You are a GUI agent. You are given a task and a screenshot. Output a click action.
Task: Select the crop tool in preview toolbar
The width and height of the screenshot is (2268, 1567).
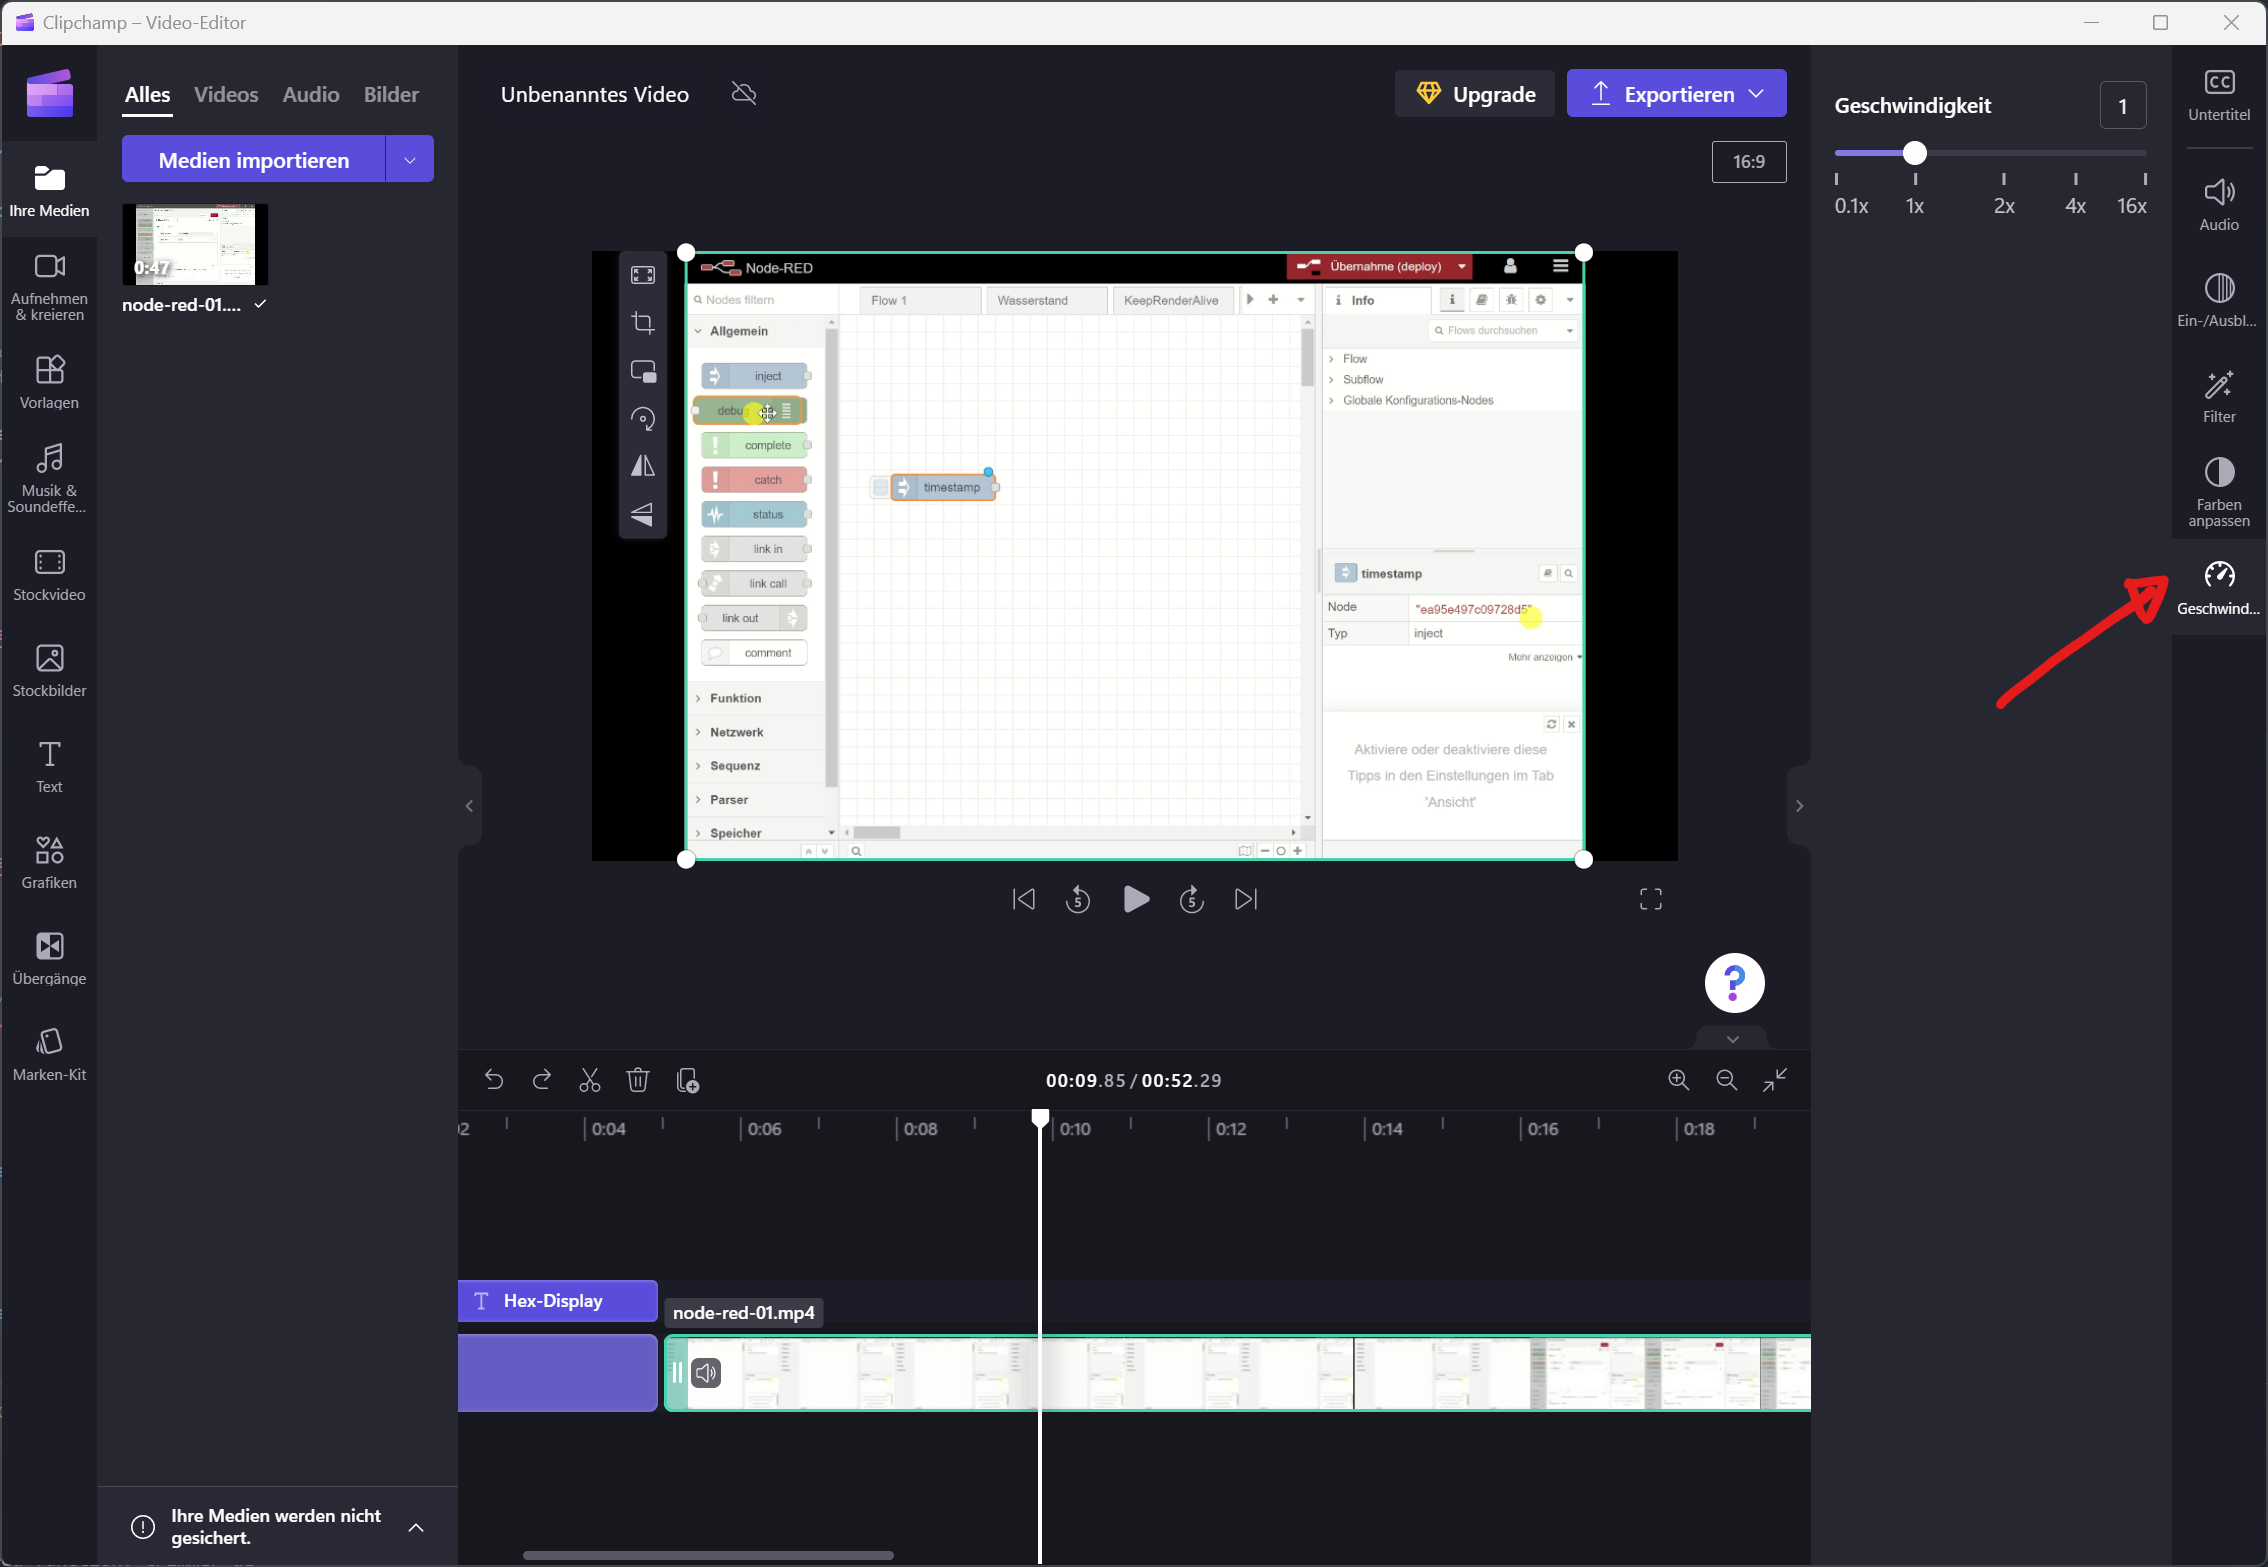click(x=643, y=323)
